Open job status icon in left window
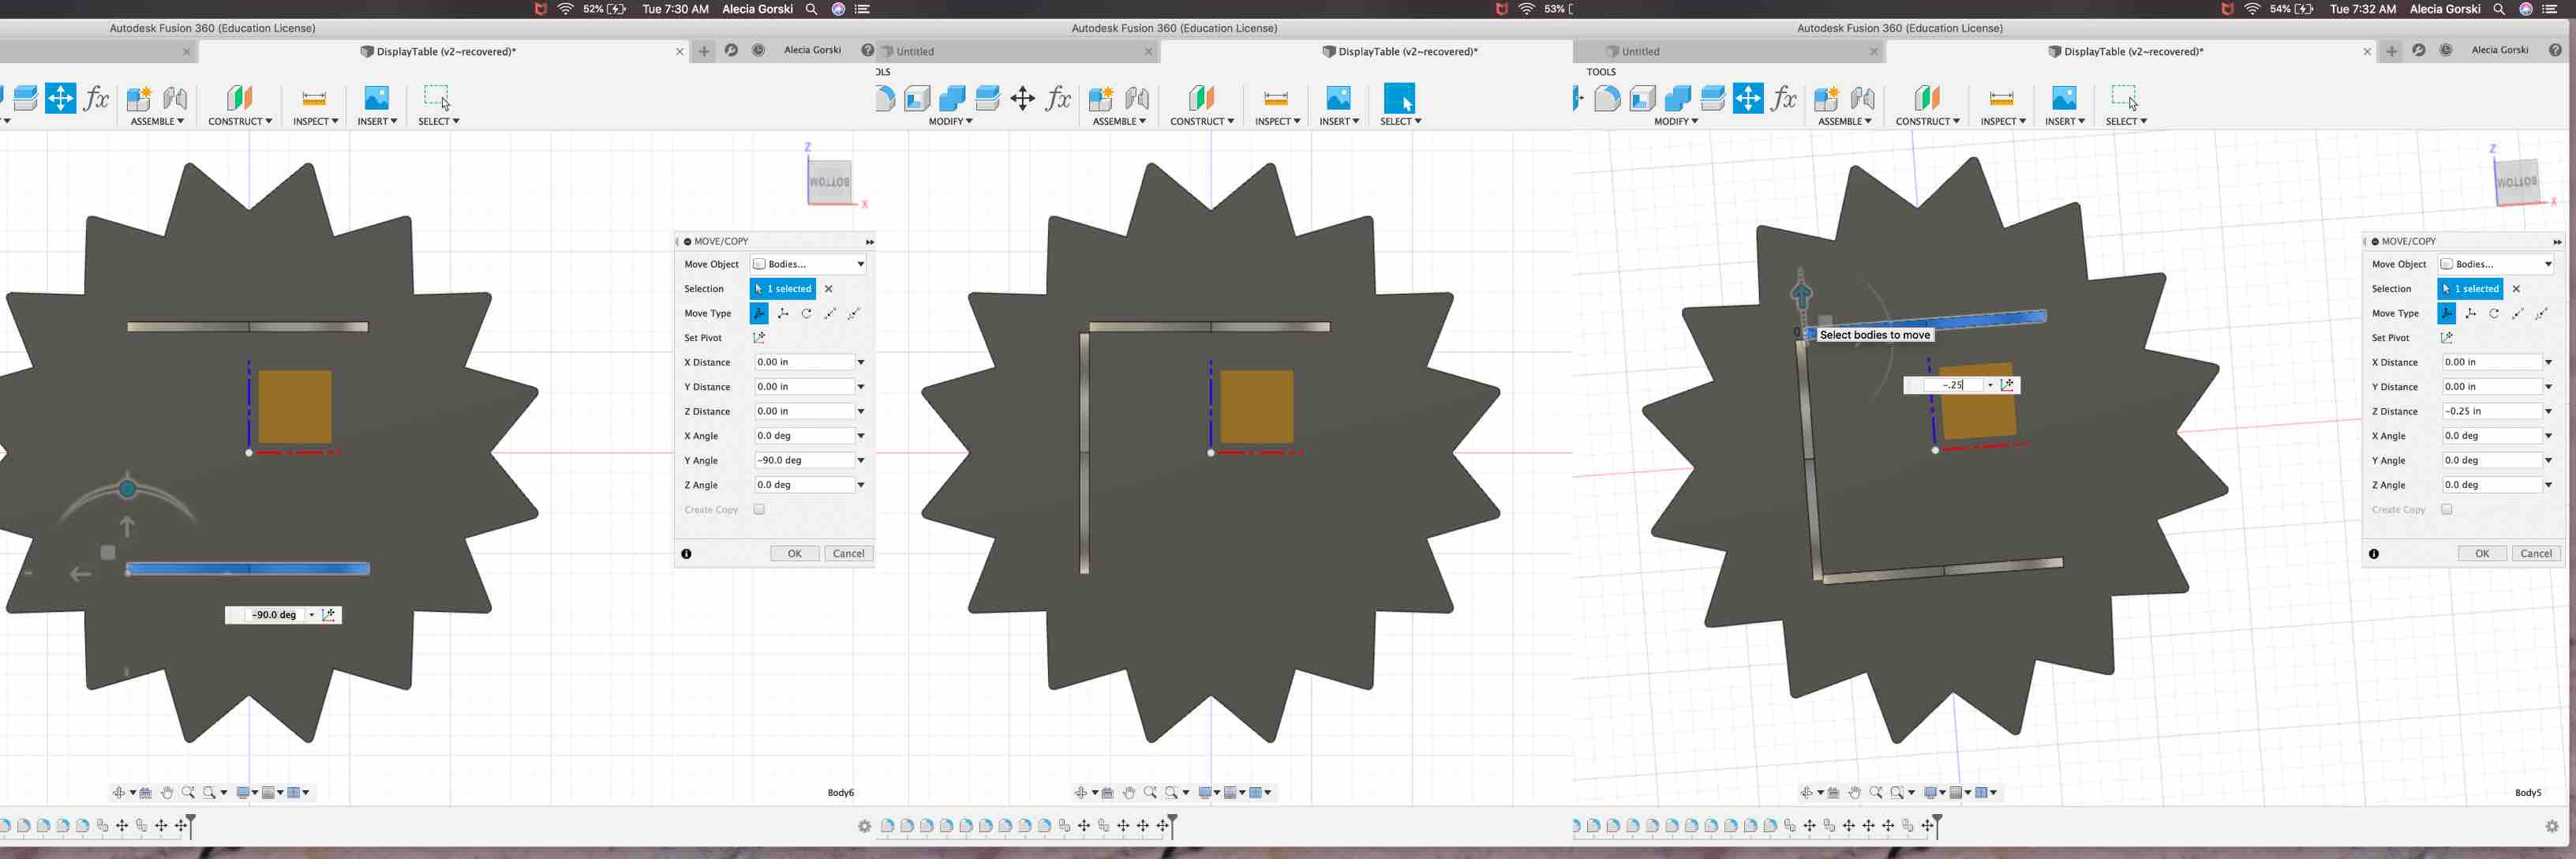 [758, 50]
